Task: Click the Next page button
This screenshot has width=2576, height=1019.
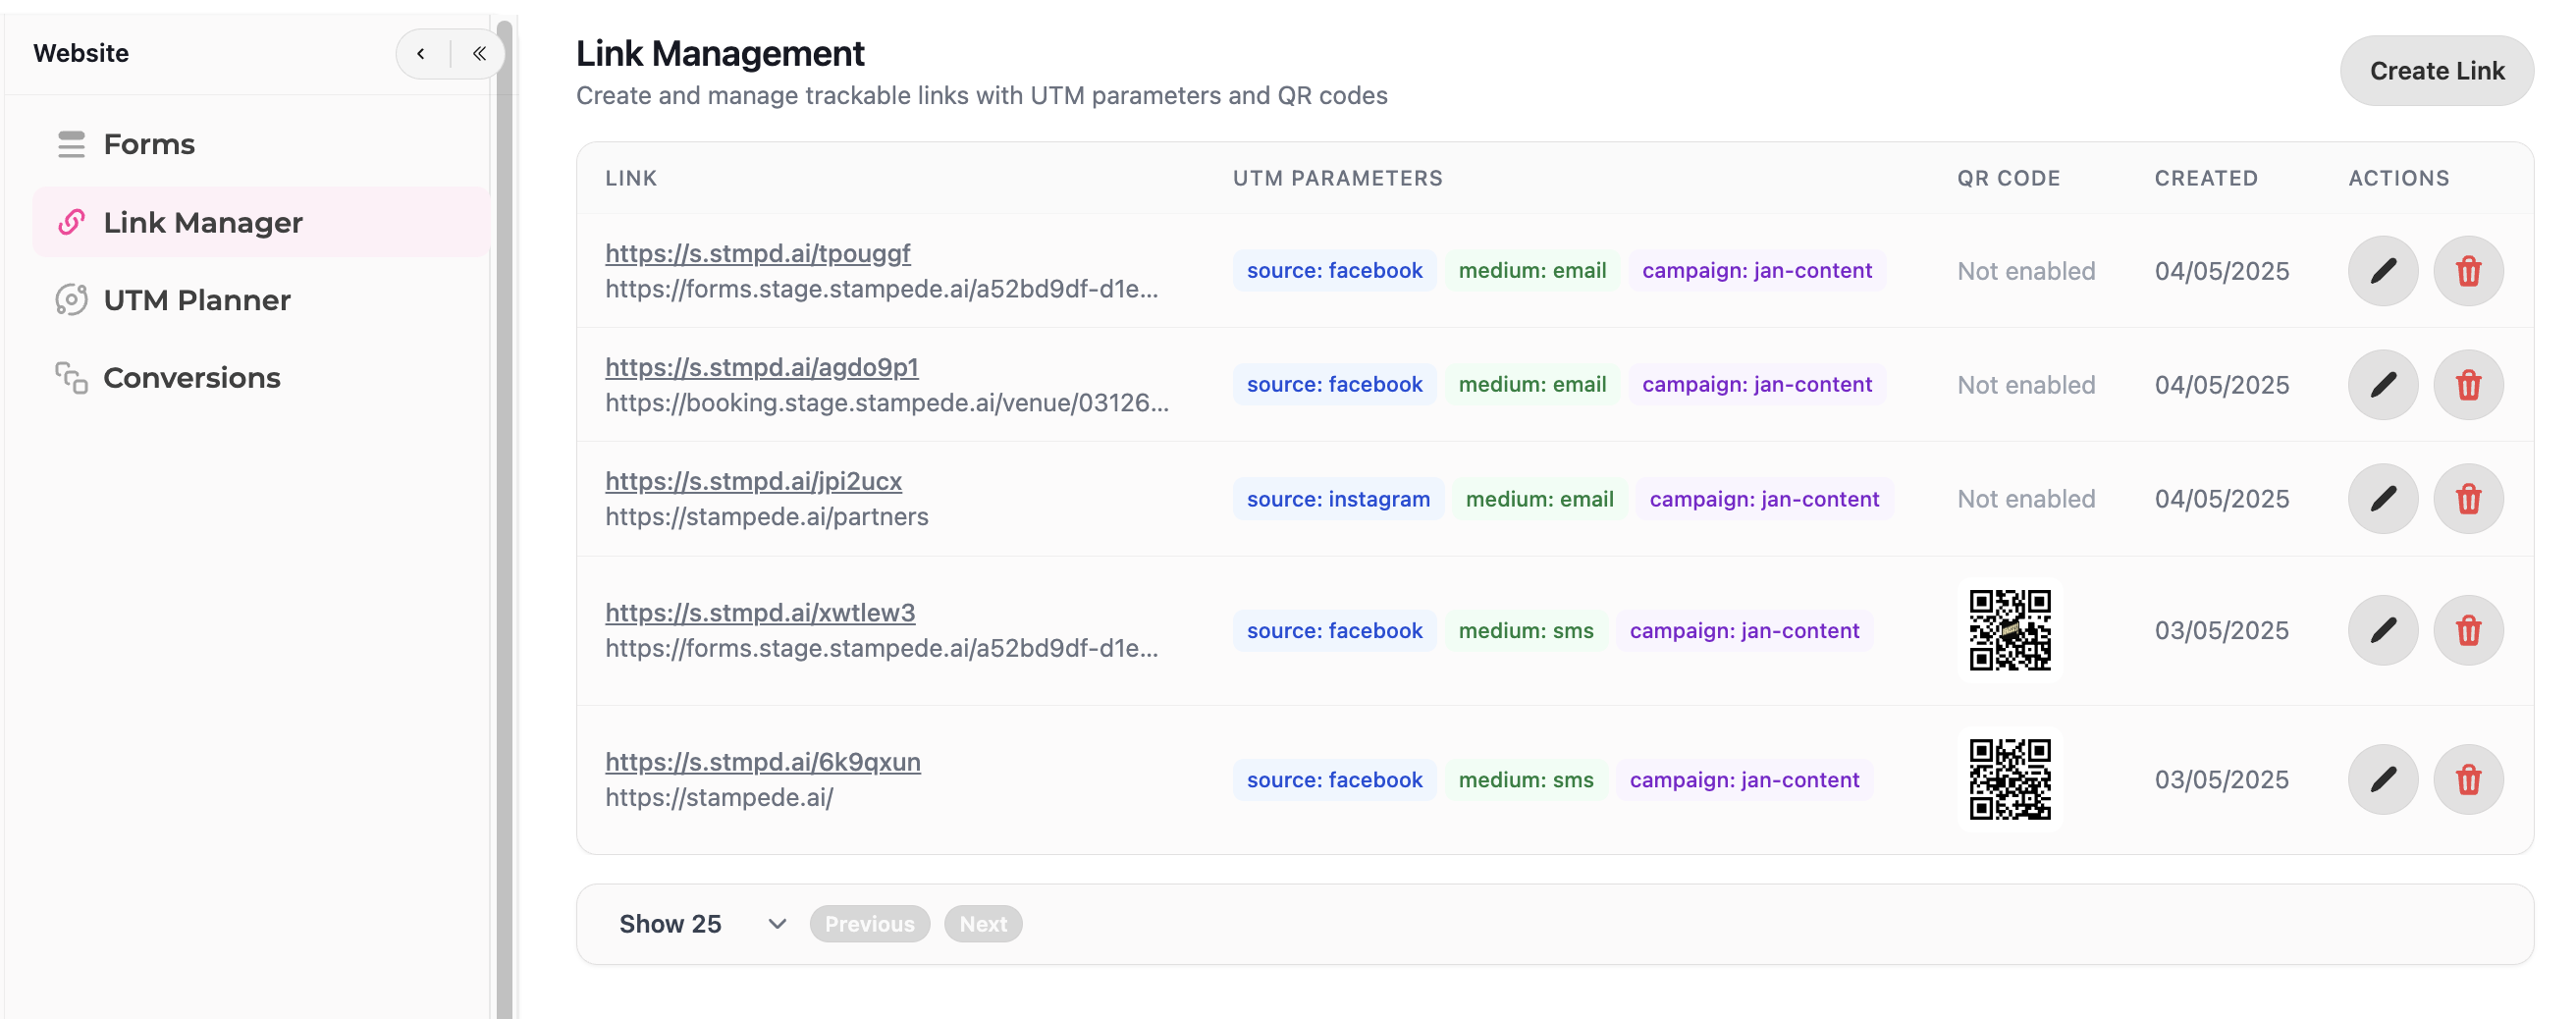Action: [x=983, y=924]
